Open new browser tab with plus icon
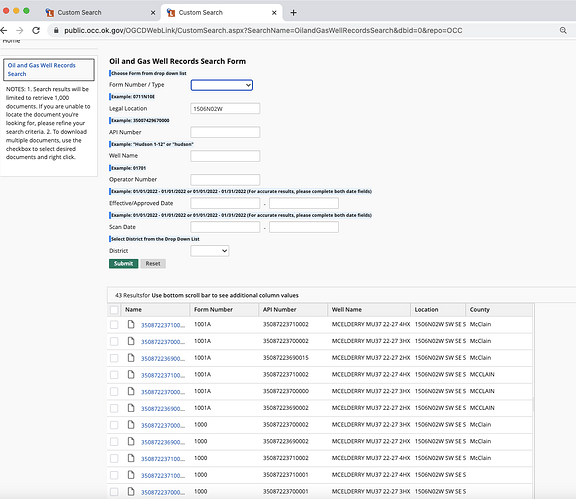 click(293, 13)
